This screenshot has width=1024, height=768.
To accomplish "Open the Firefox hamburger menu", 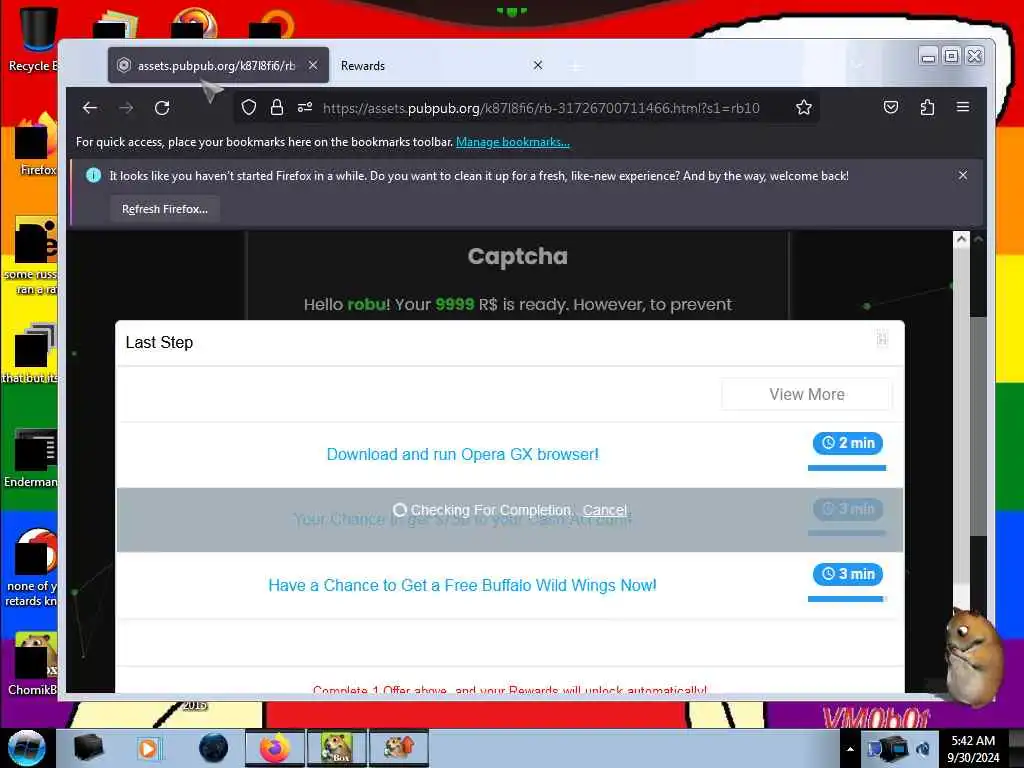I will 963,107.
